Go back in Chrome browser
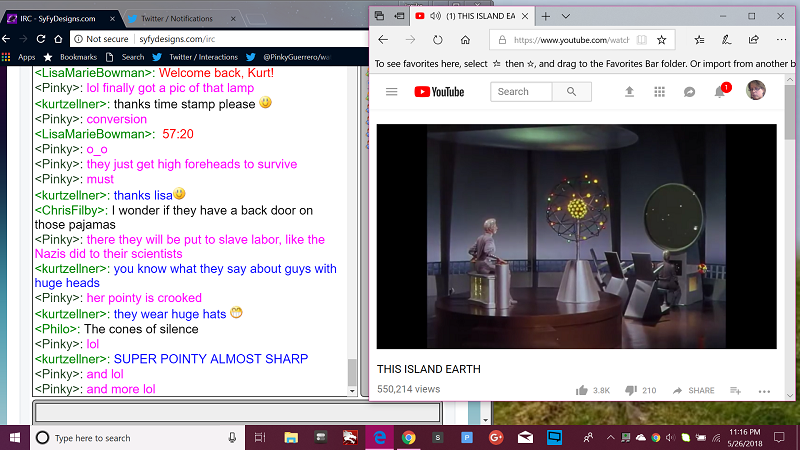Viewport: 800px width, 450px height. coord(6,39)
